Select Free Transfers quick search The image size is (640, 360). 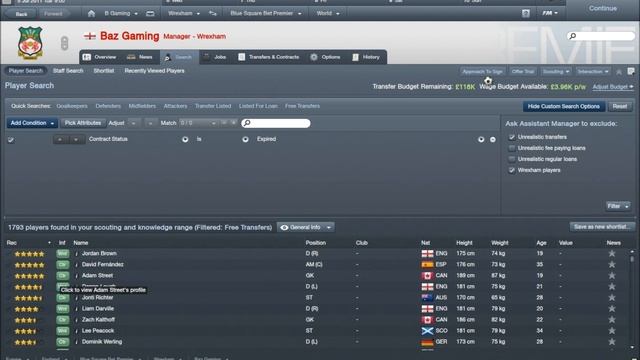(302, 106)
